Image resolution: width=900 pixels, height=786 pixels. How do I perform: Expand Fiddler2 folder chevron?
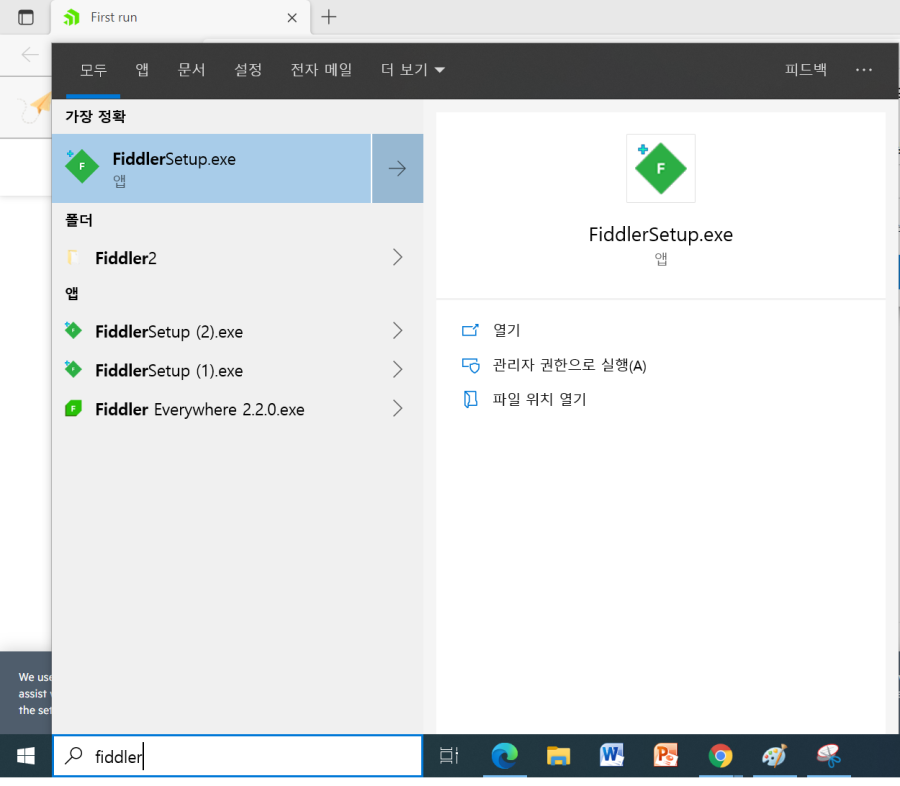pos(397,257)
